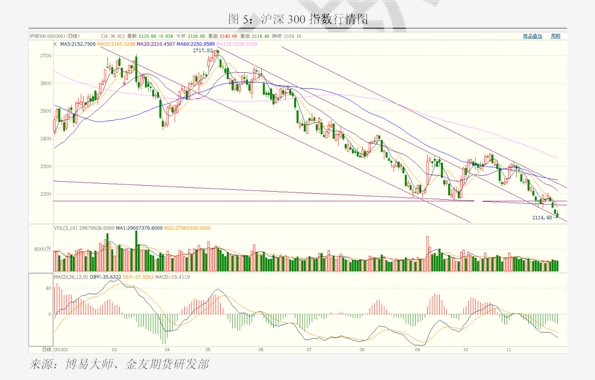Select the 10 month label on the time axis

coord(466,350)
